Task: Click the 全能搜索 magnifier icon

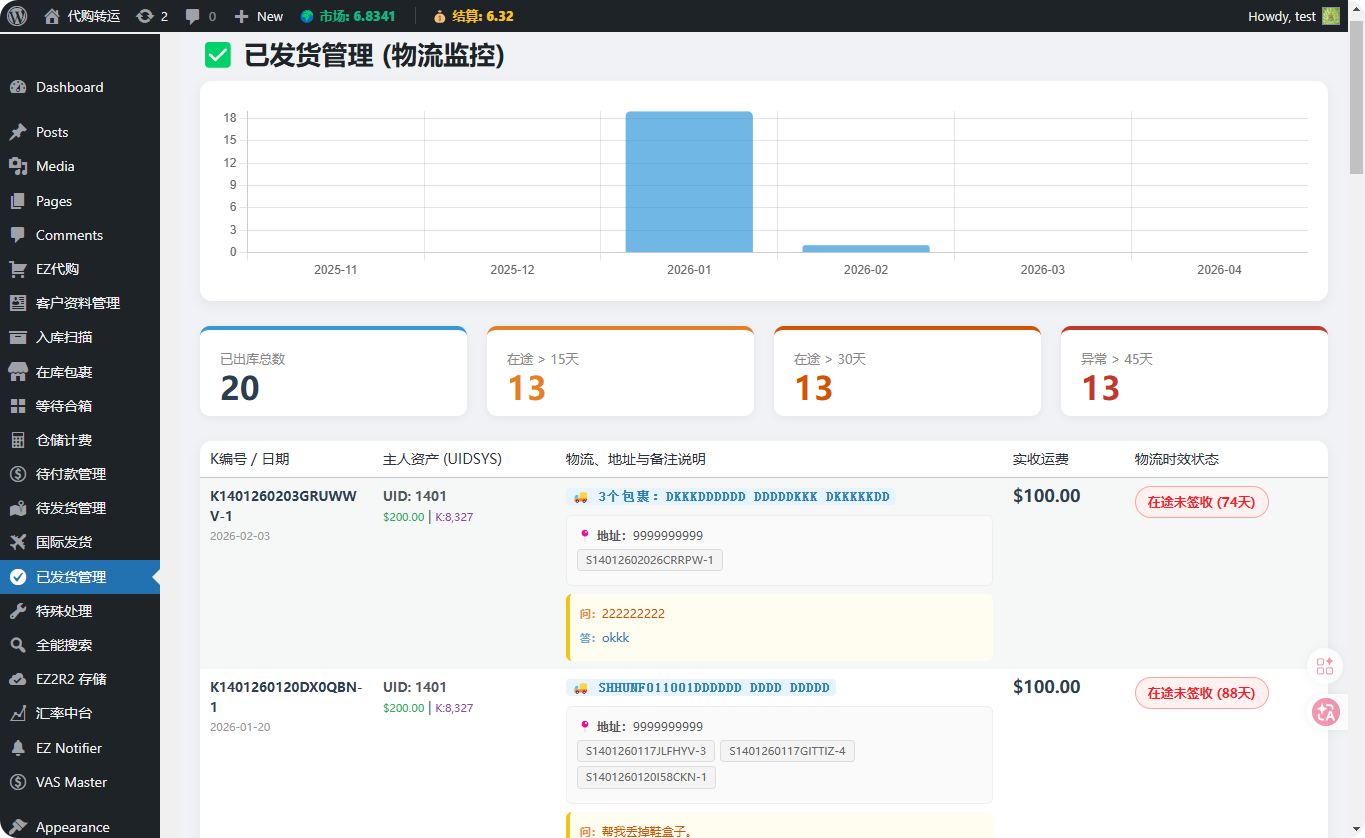Action: point(18,645)
